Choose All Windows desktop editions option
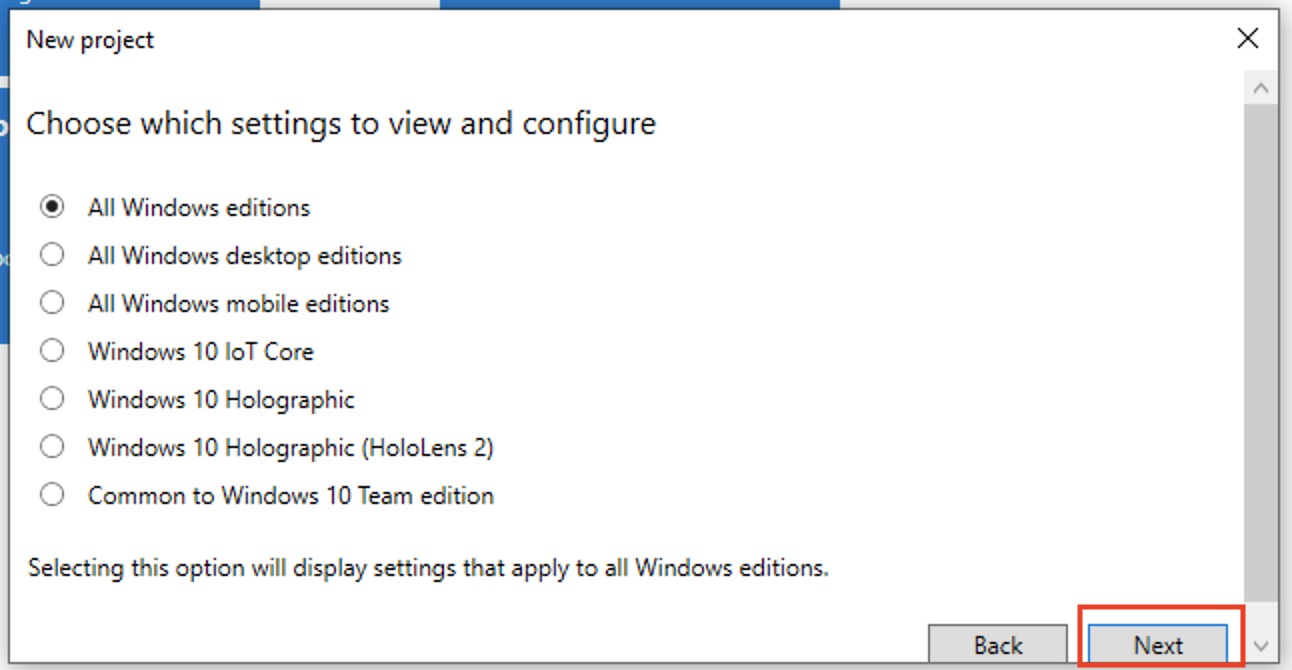The image size is (1292, 670). [52, 255]
